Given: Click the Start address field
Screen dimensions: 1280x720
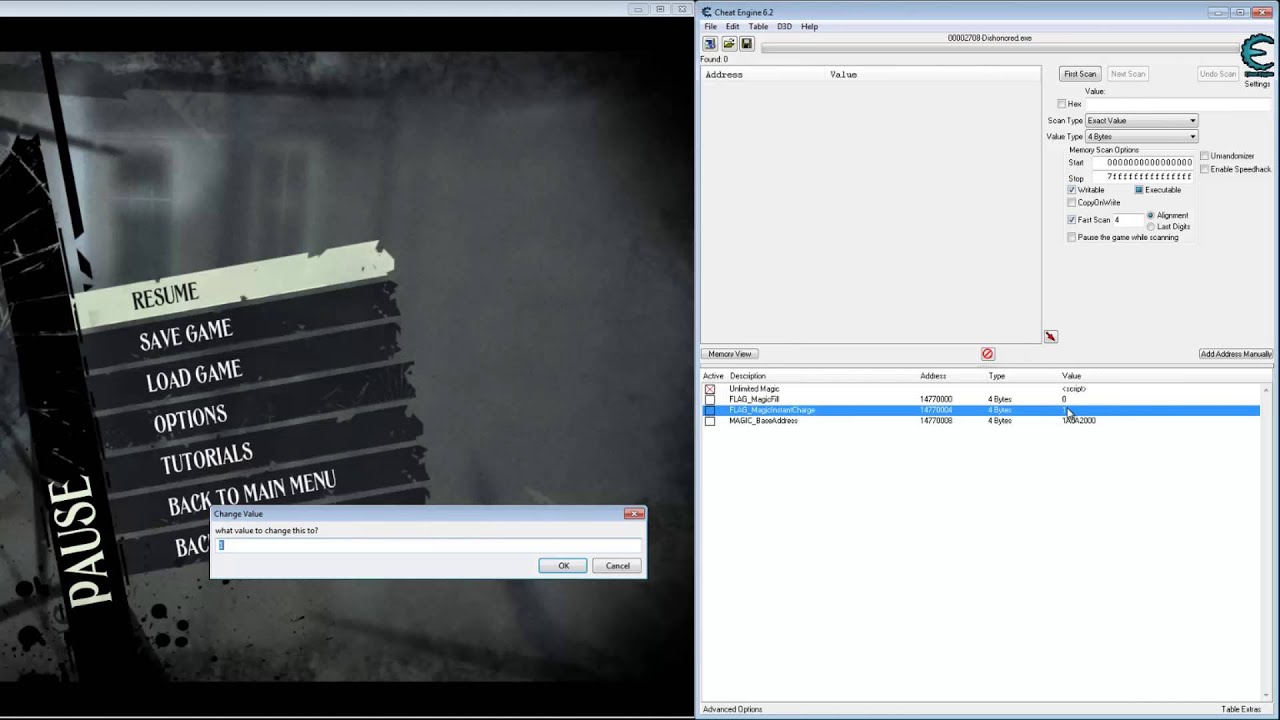Looking at the screenshot, I should 1144,162.
